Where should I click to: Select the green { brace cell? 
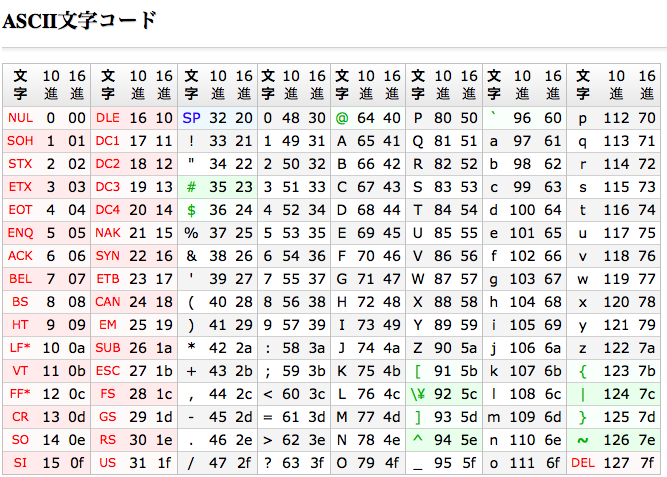coord(583,371)
